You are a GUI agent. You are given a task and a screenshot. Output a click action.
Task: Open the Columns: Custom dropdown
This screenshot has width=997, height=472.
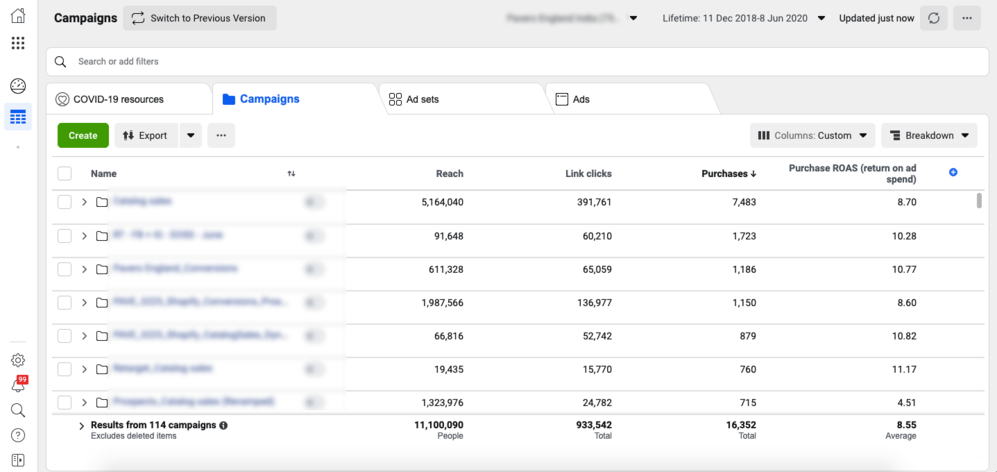coord(812,136)
